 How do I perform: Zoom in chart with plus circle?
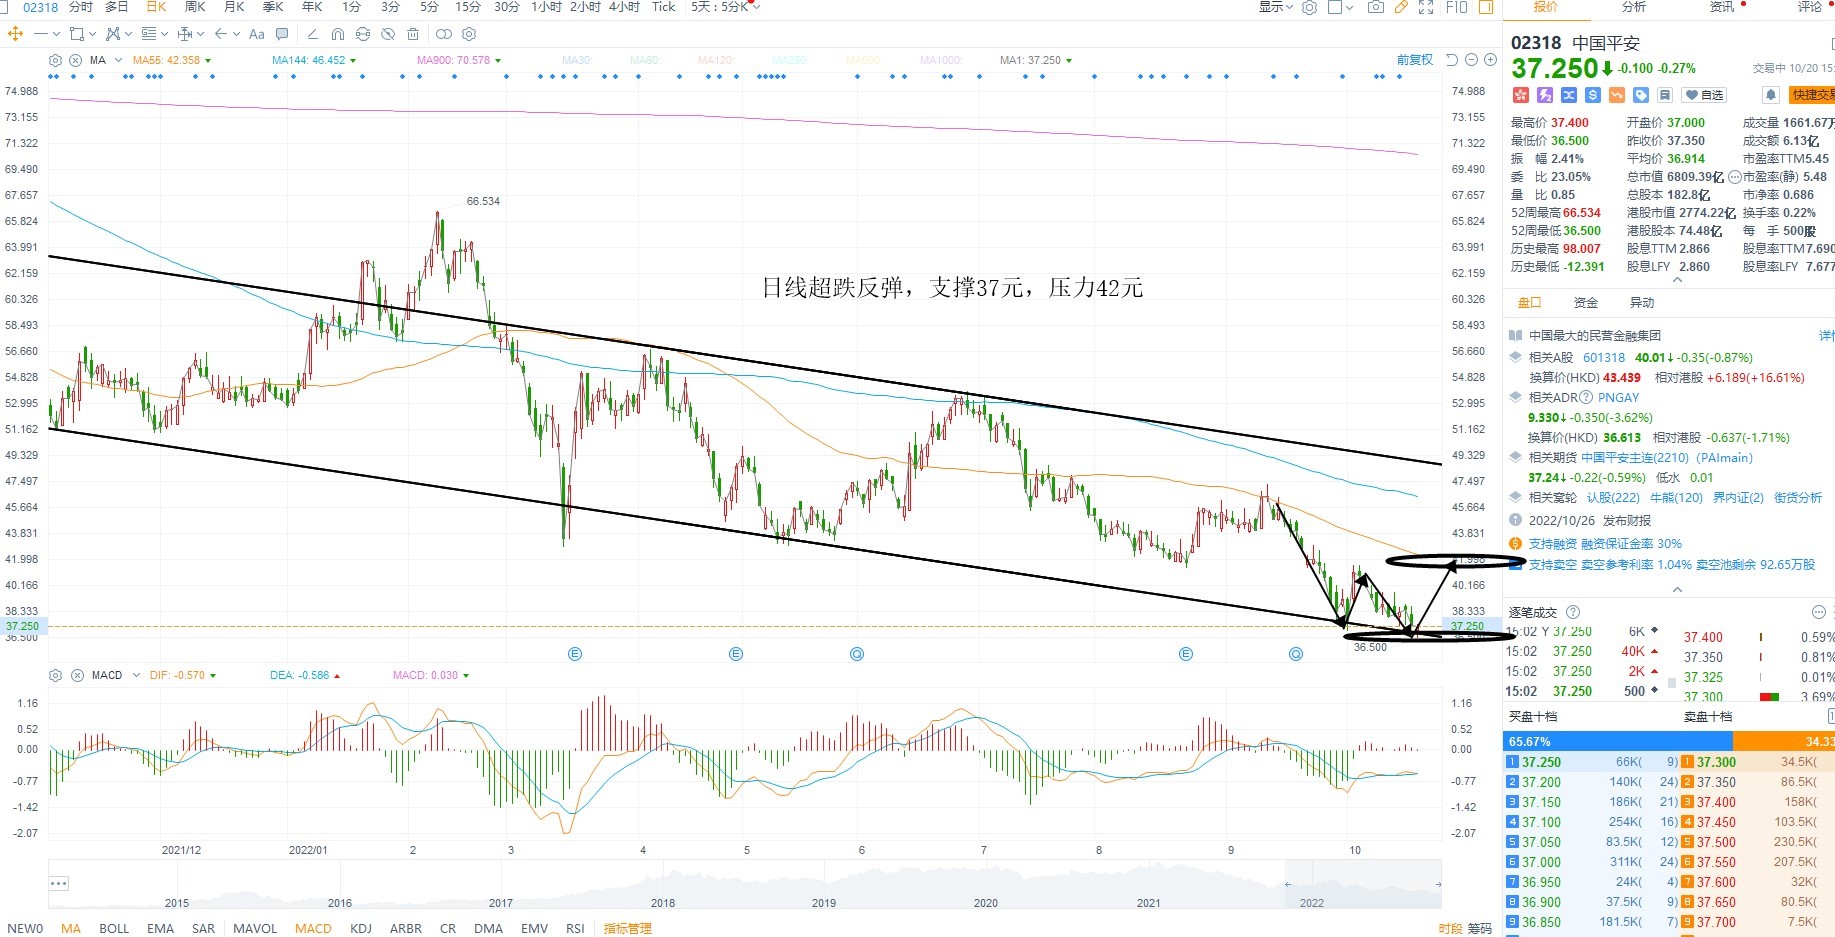[x=1490, y=60]
